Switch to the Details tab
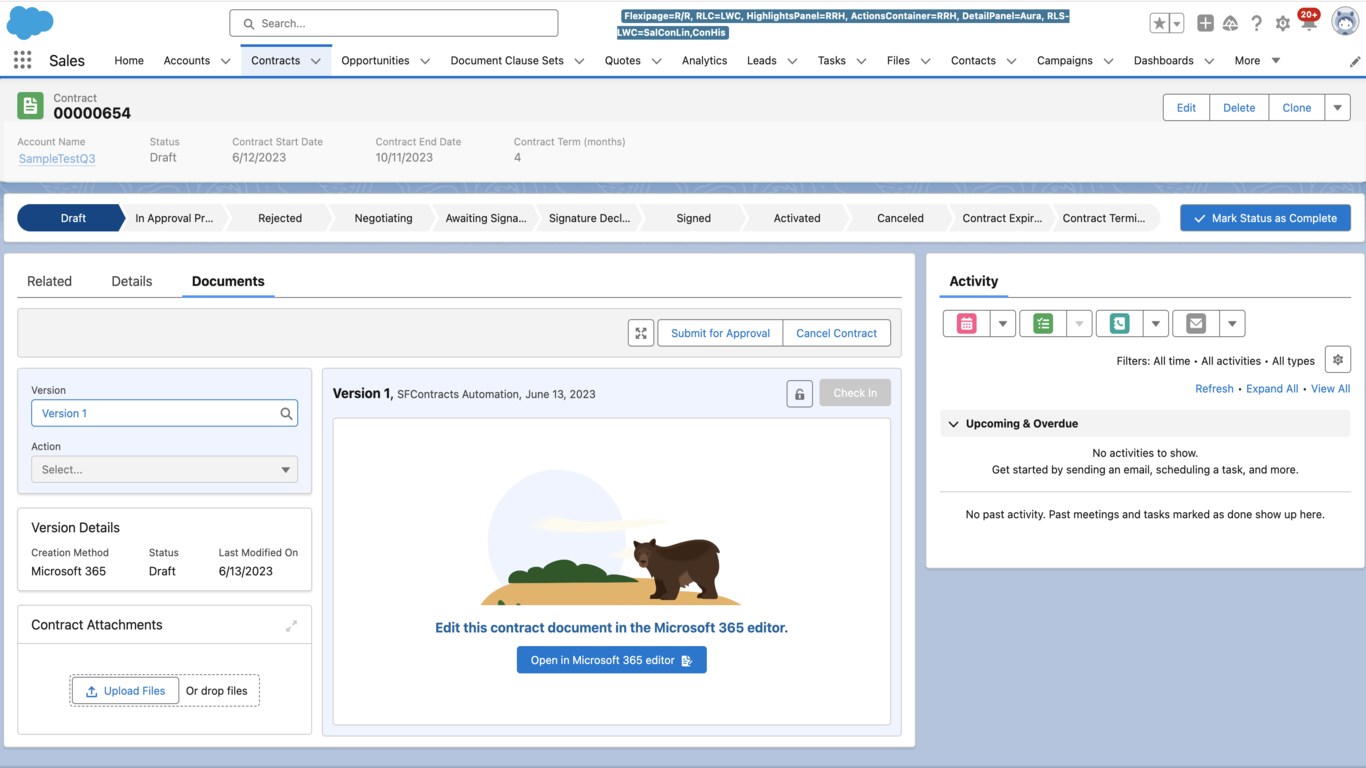The width and height of the screenshot is (1366, 768). pos(132,281)
